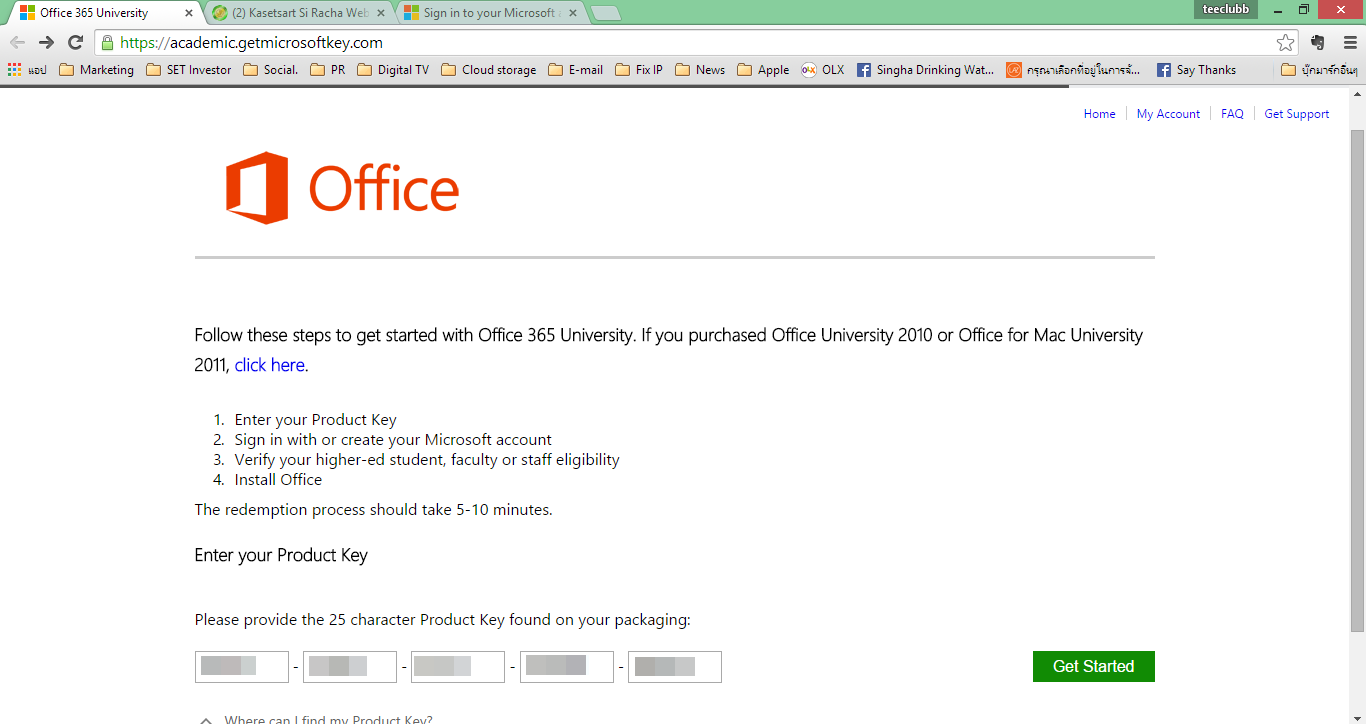1366x724 pixels.
Task: Open the SET Investor bookmarks folder
Action: pos(188,70)
